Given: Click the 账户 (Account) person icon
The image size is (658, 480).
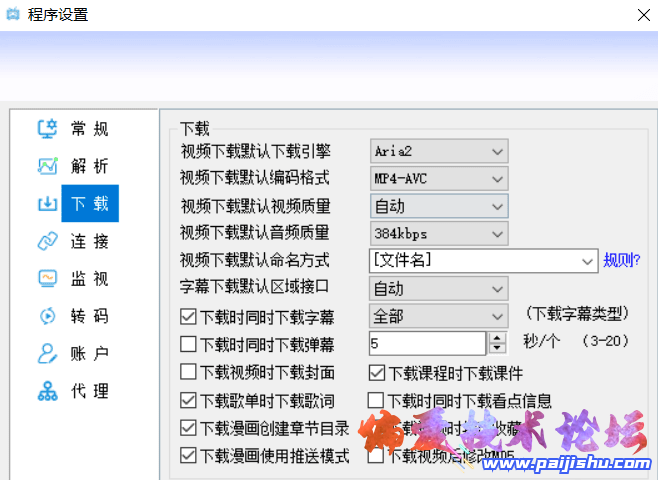Looking at the screenshot, I should click(x=47, y=353).
